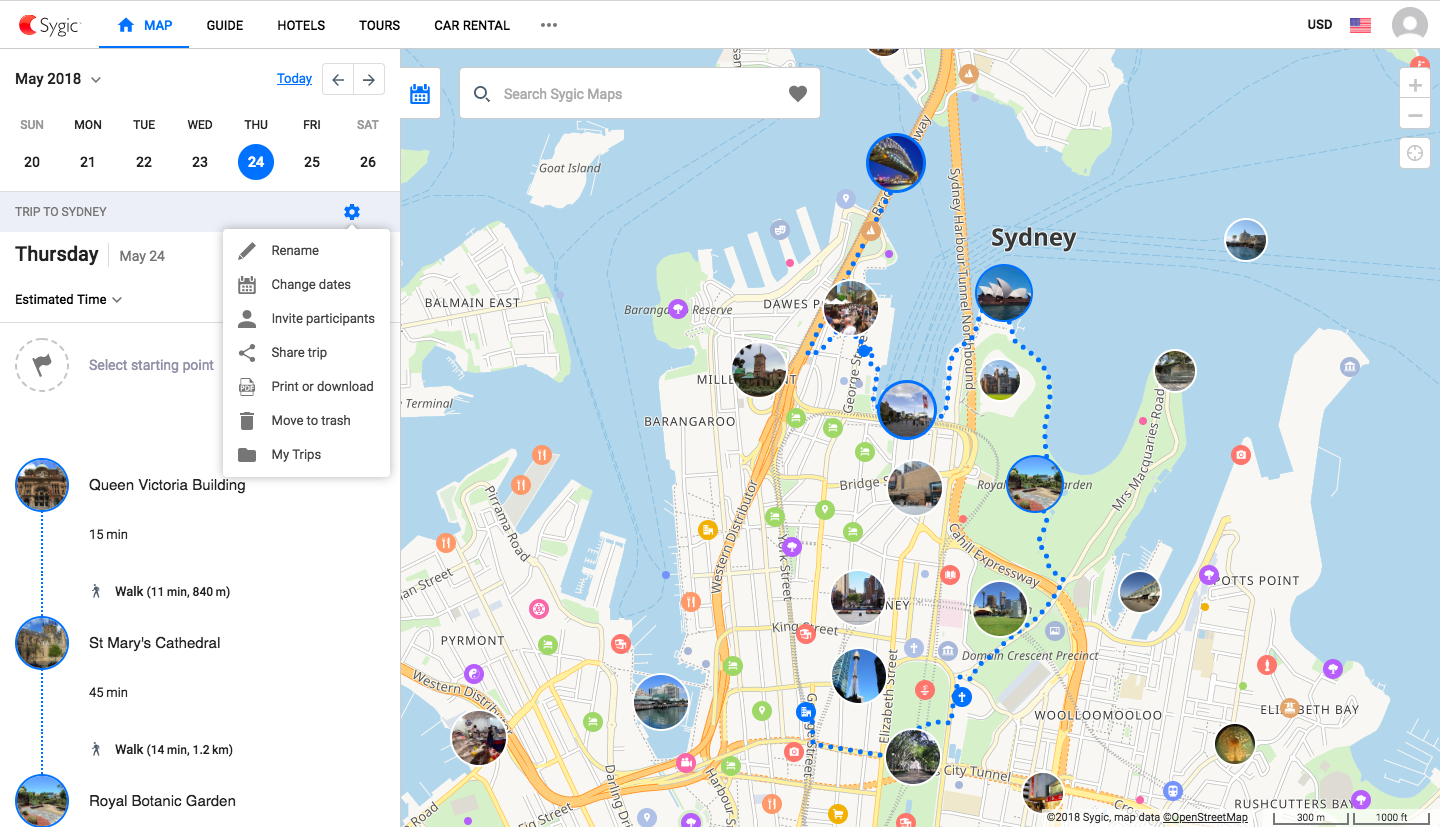
Task: Choose Print or download from the trip menu
Action: pos(306,387)
